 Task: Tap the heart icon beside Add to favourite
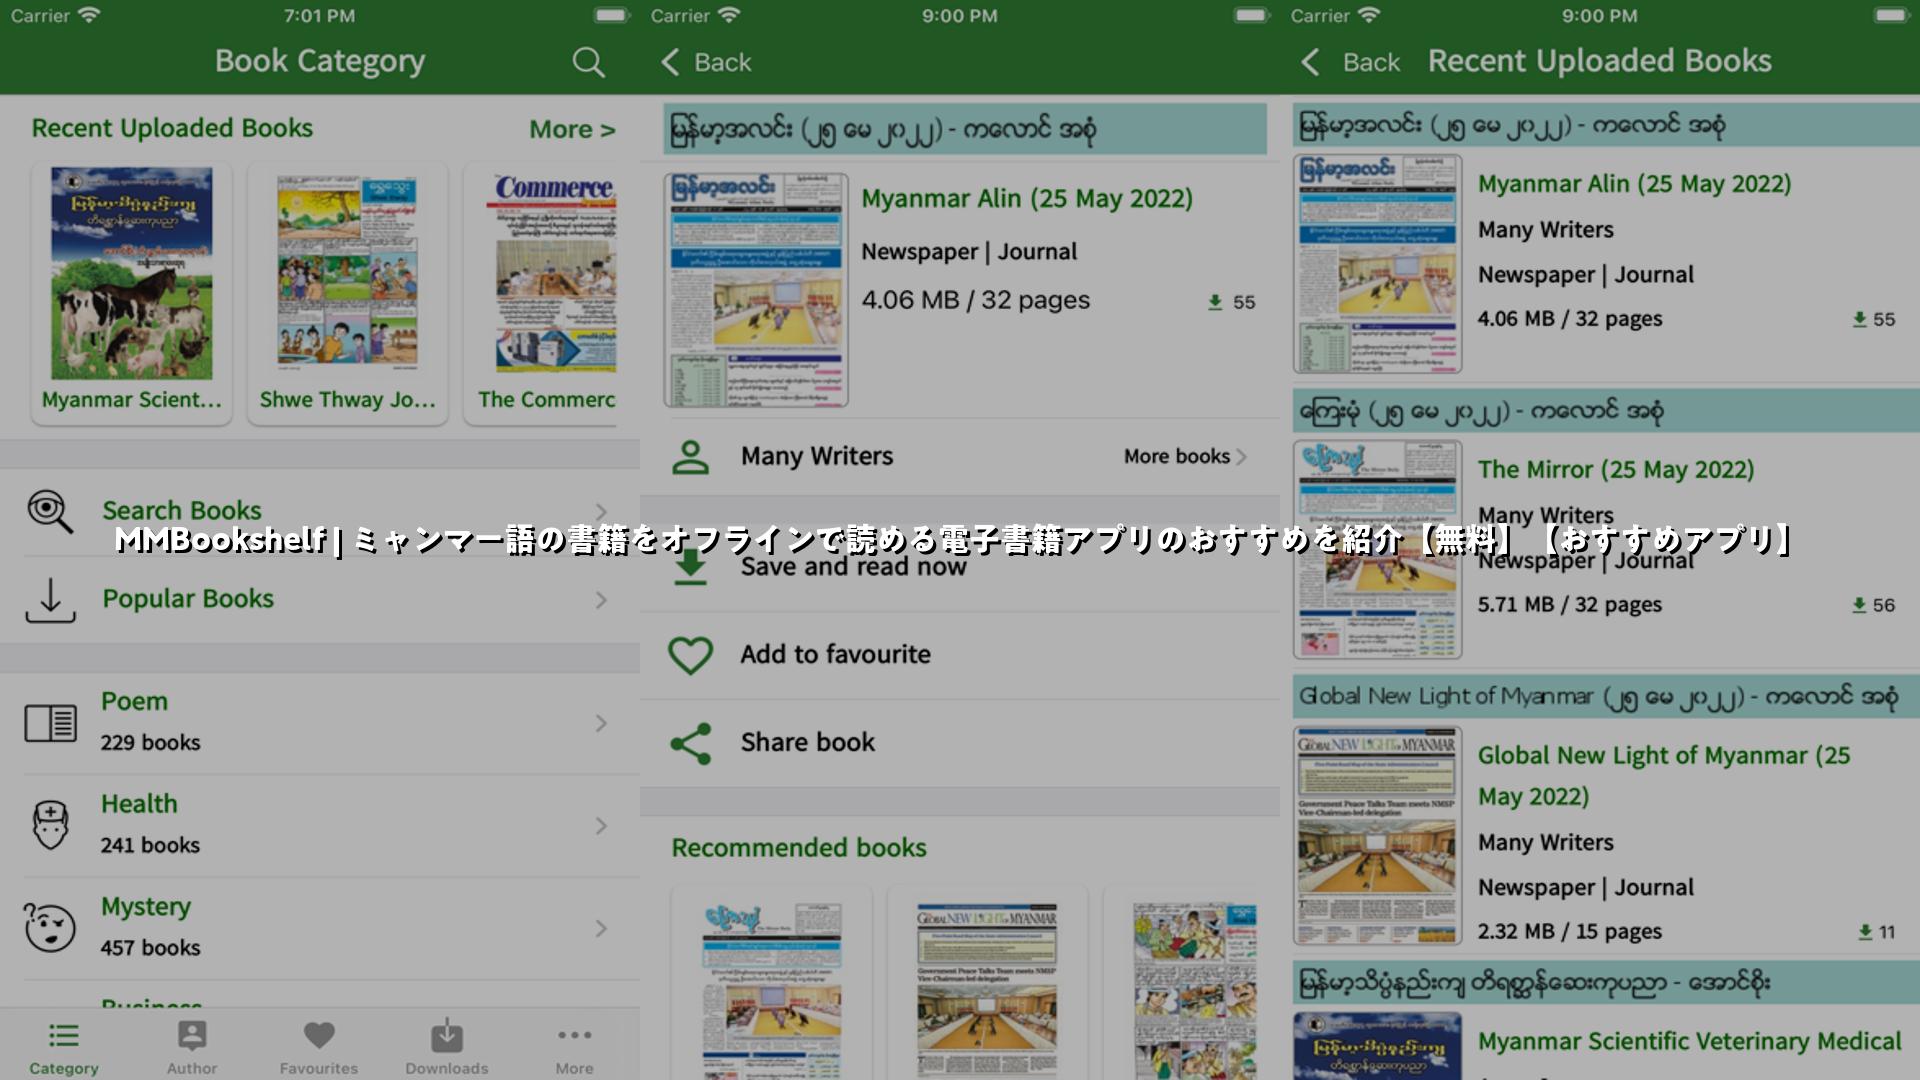tap(690, 655)
